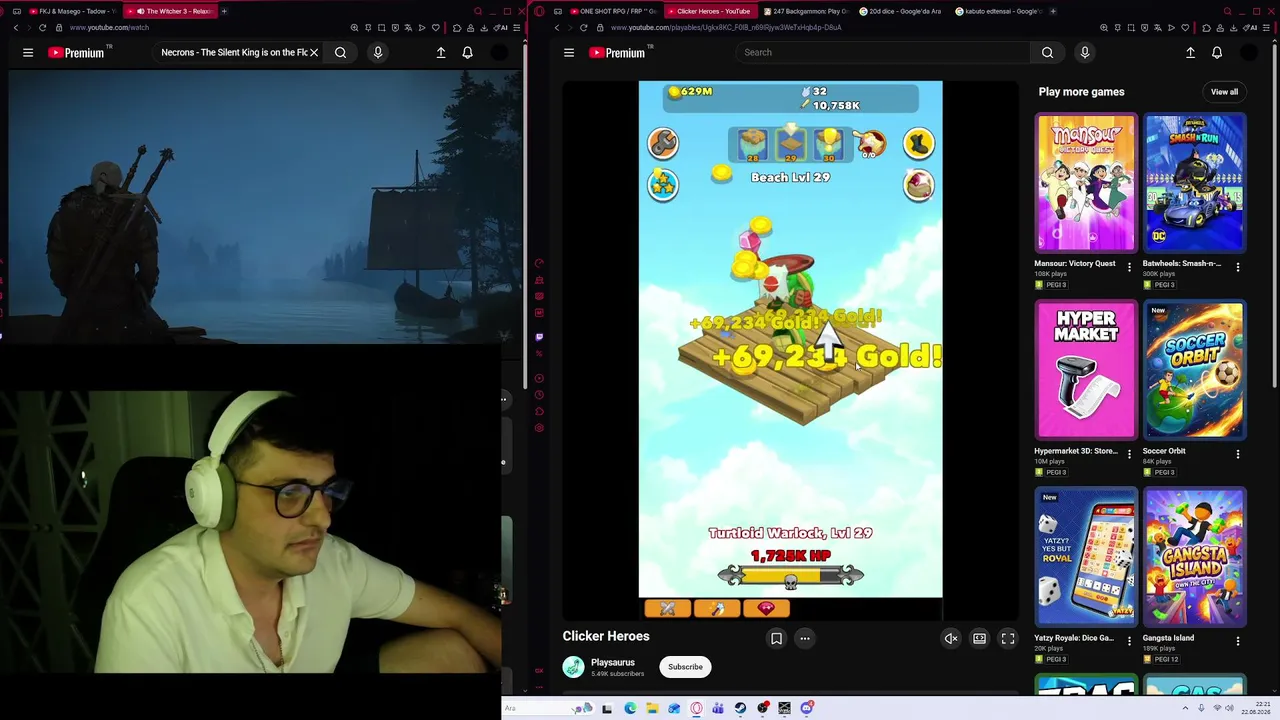Open the Batwheels: Smash-n-Run game thumbnail
The width and height of the screenshot is (1280, 720).
pyautogui.click(x=1195, y=183)
